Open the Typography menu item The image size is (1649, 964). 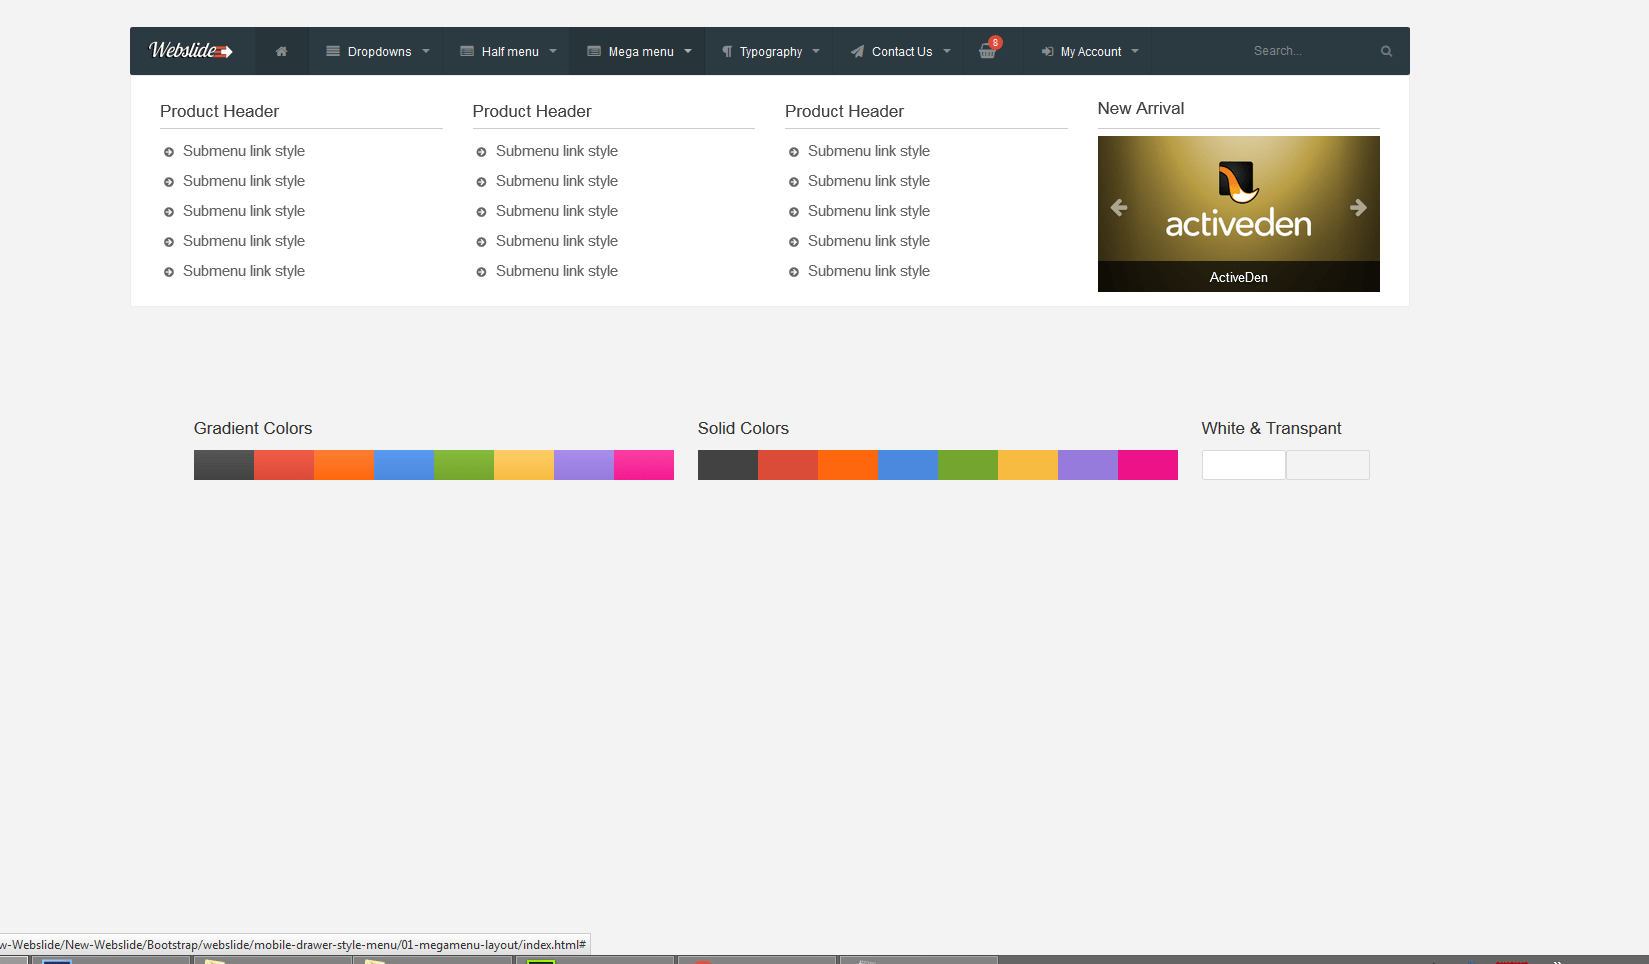(769, 51)
